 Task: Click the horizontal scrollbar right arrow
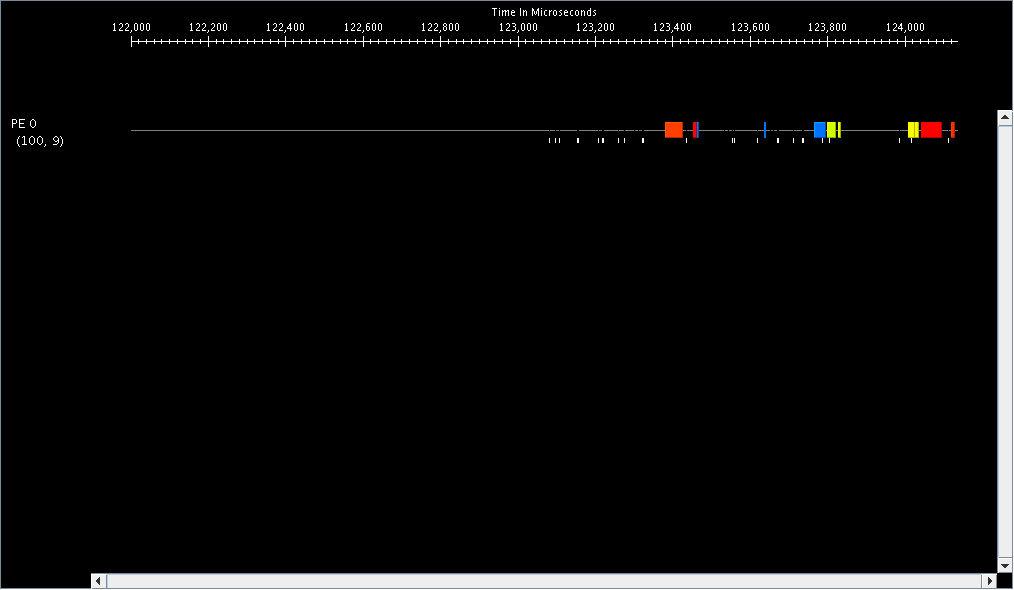[x=990, y=581]
